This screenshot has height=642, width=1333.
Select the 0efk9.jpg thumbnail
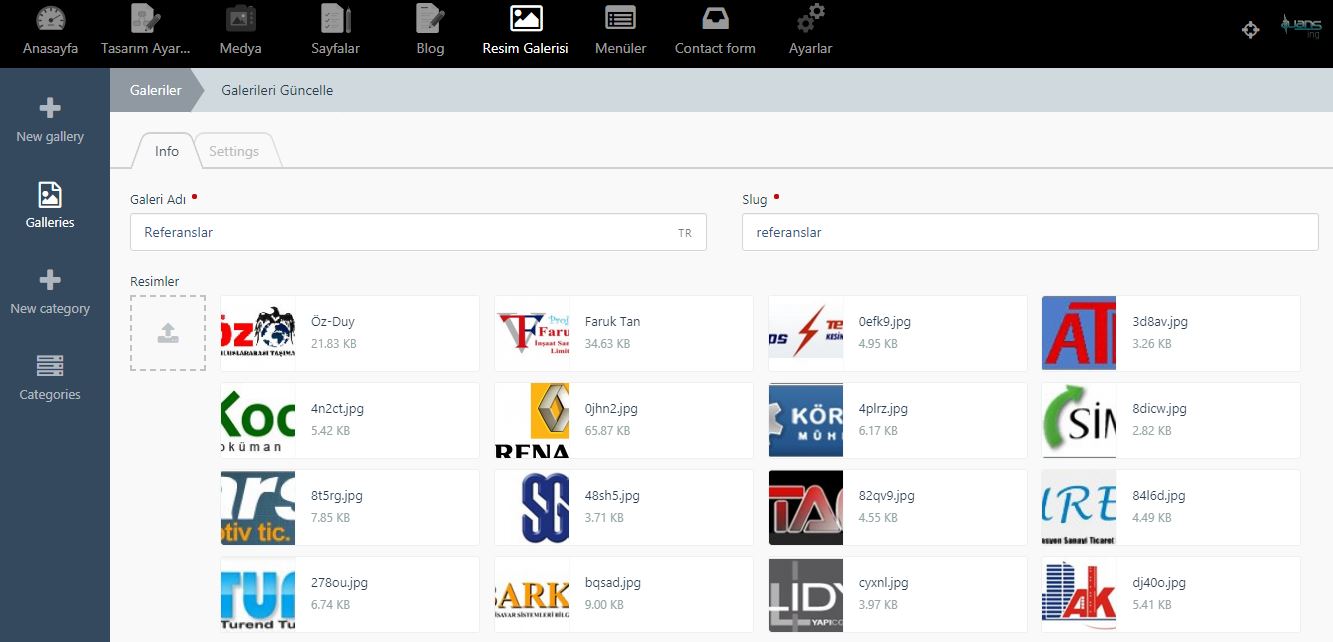pos(806,333)
